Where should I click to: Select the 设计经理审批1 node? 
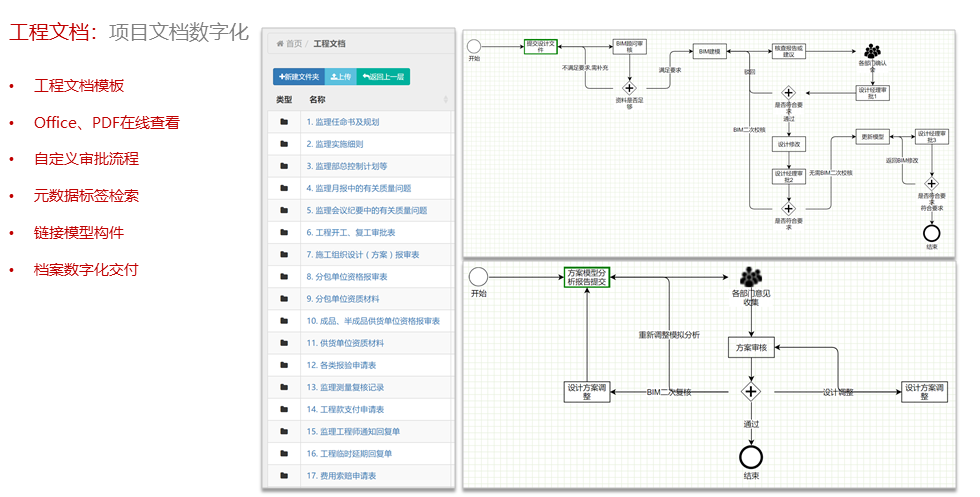pyautogui.click(x=872, y=93)
